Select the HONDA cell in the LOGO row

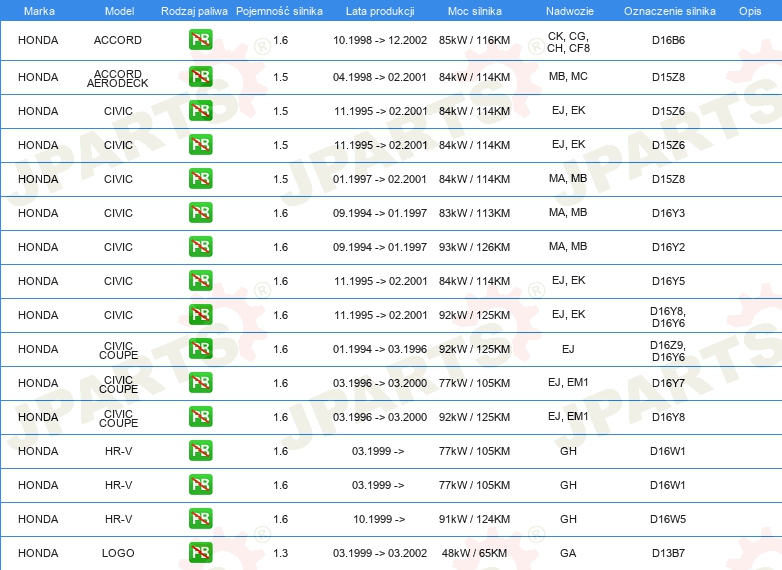pyautogui.click(x=38, y=553)
